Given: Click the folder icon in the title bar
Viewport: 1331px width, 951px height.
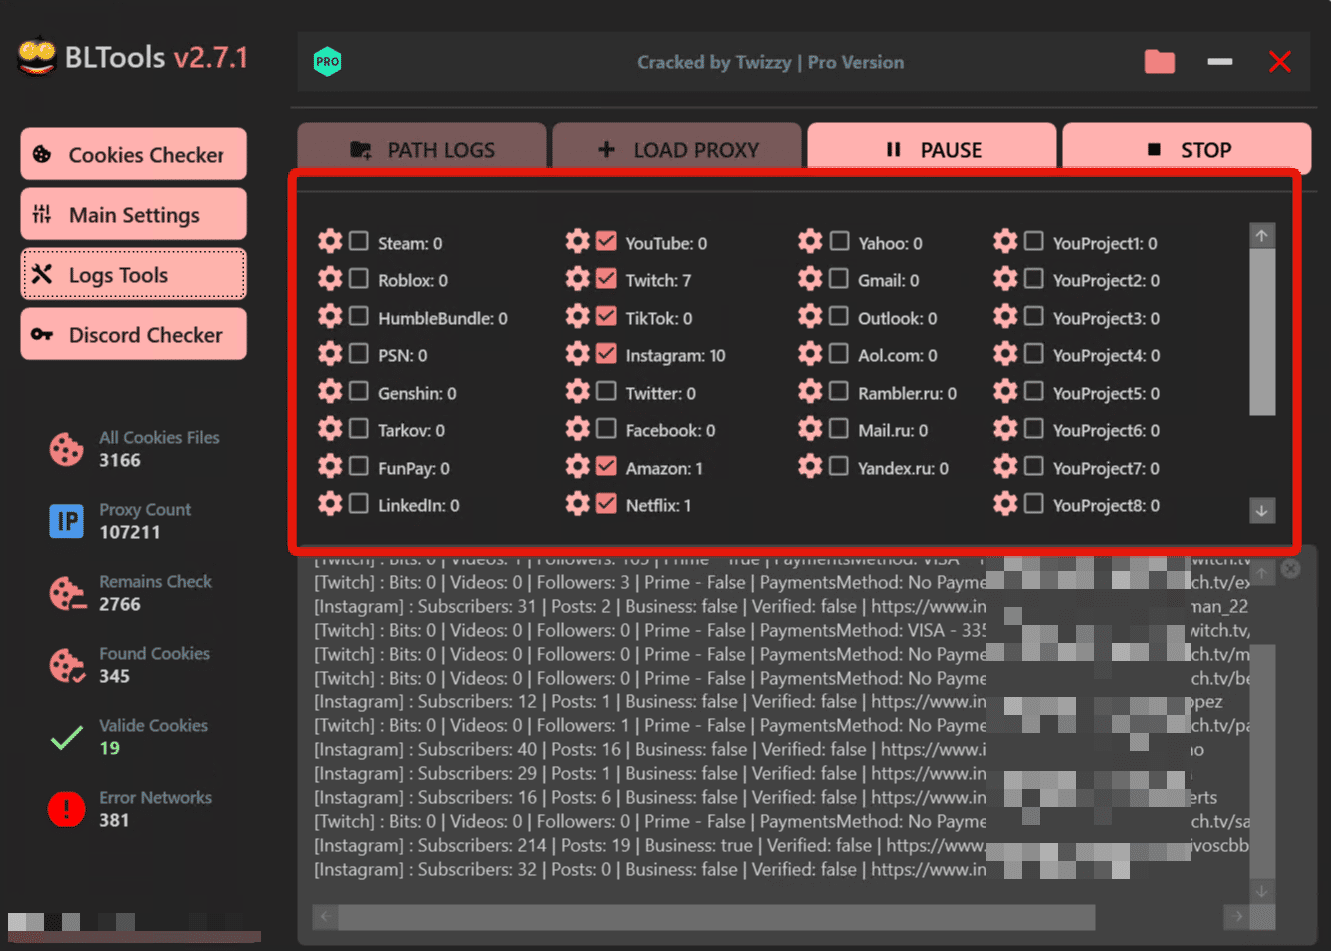Looking at the screenshot, I should point(1159,62).
